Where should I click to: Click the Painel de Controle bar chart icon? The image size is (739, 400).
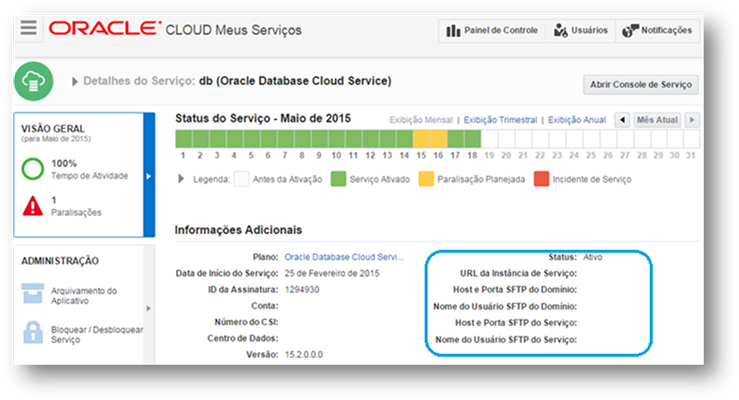(x=453, y=31)
